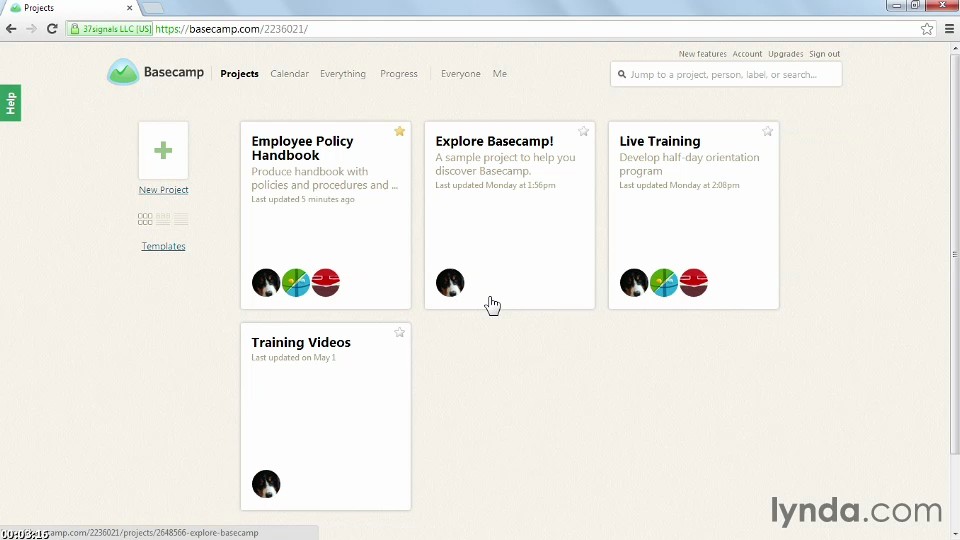Open Explore Basecamp! project title

[x=494, y=141]
